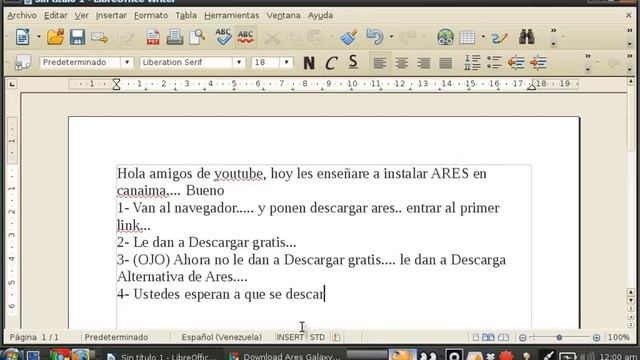Expand standard toolbar overflow chevron
The image size is (640, 360).
(x=553, y=31)
